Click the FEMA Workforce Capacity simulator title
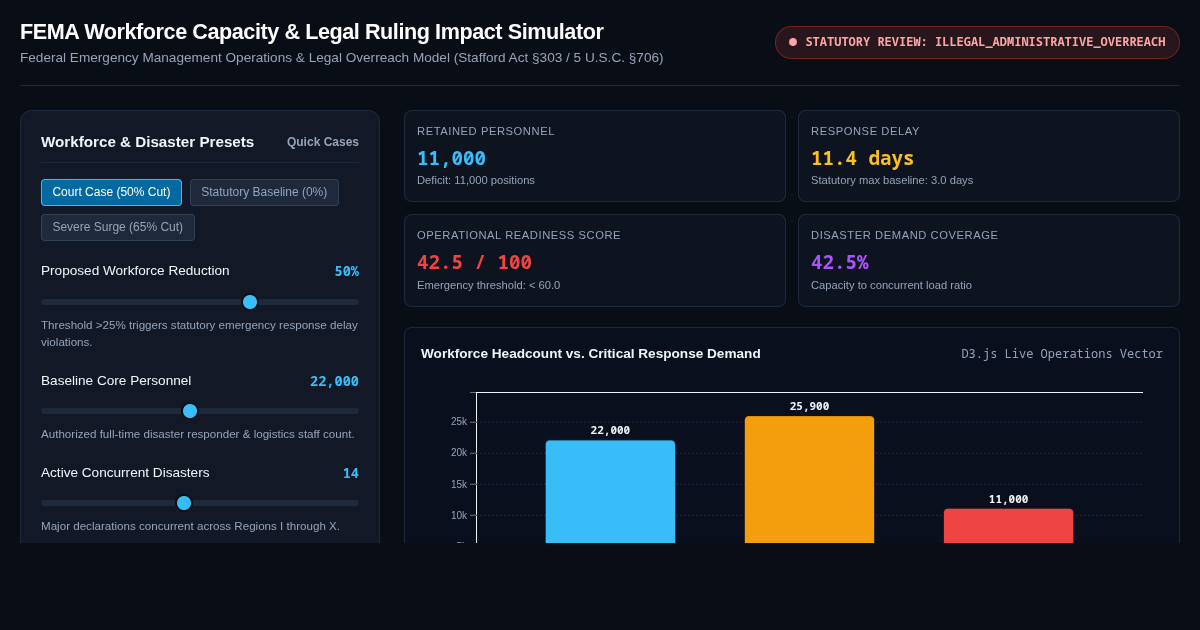Image resolution: width=1200 pixels, height=630 pixels. coord(311,32)
